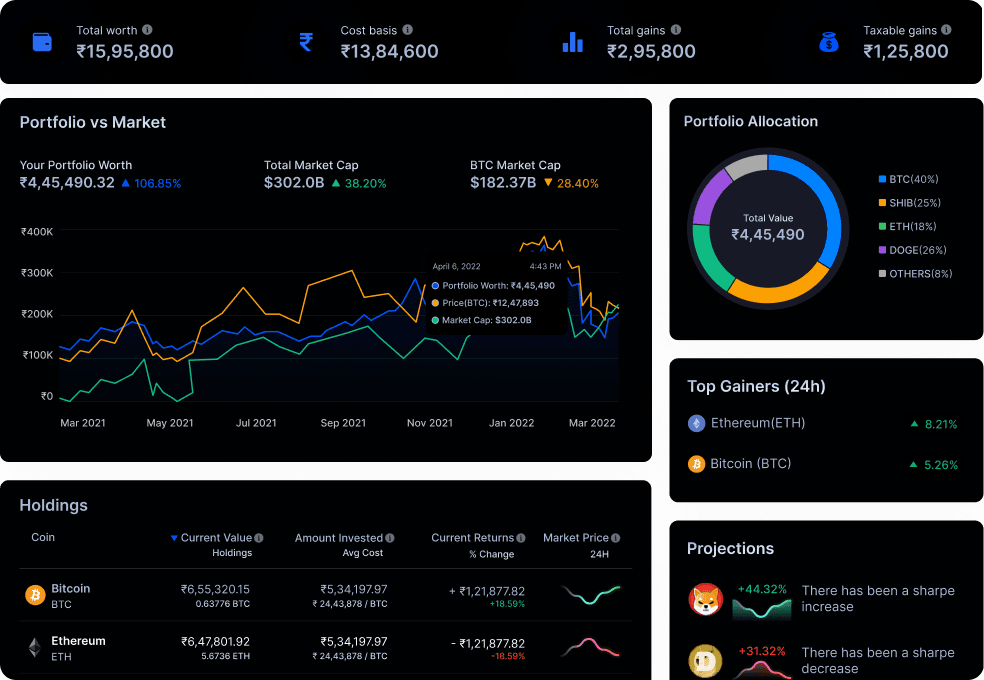This screenshot has height=680, width=984.
Task: Click the Ethereum icon under Top Gainers
Action: 696,423
